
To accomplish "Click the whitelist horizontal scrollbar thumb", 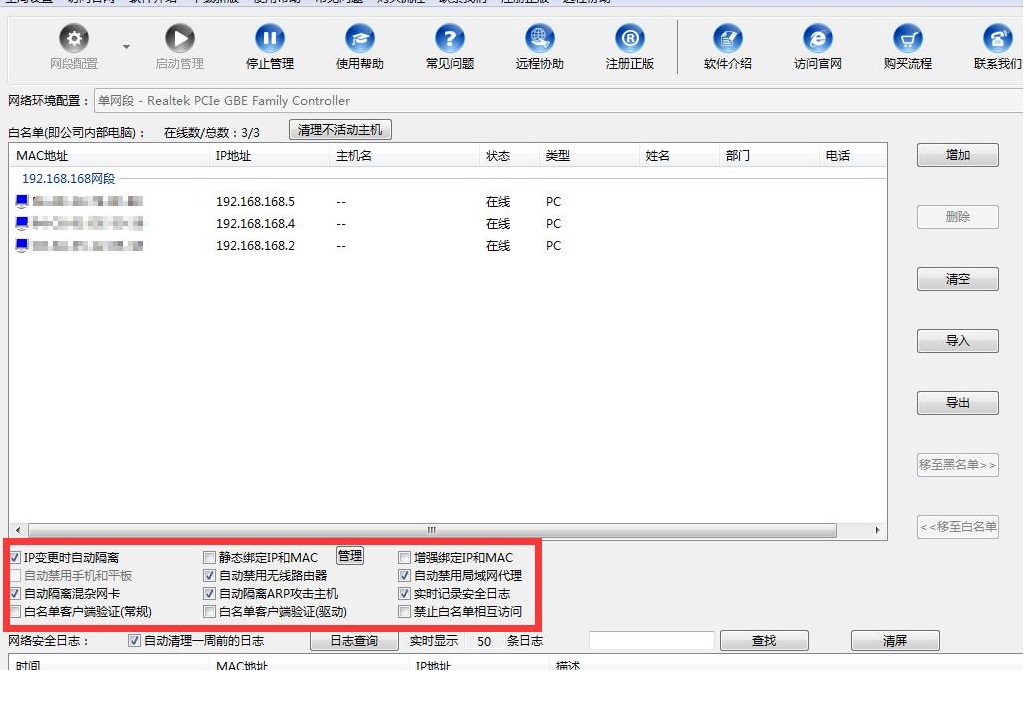I will click(432, 530).
